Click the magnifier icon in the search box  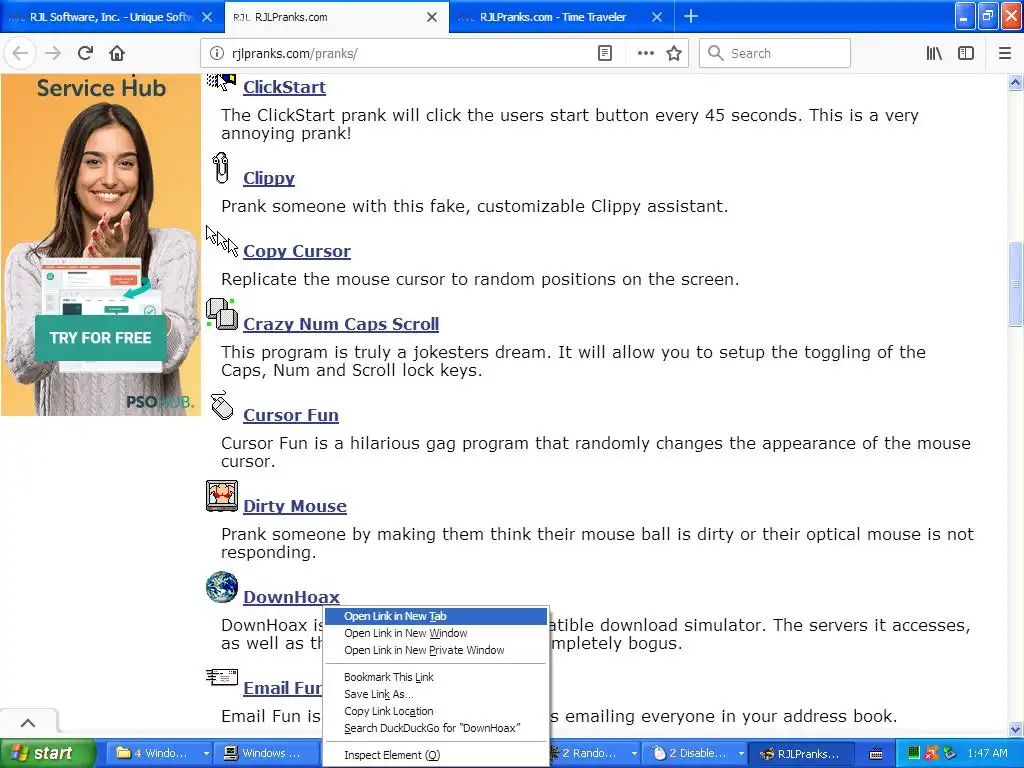[x=716, y=54]
